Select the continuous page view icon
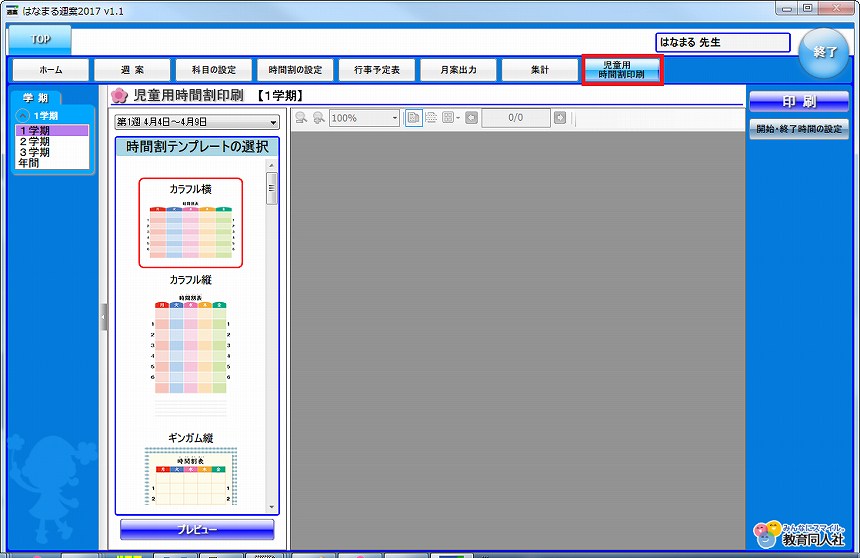 point(431,117)
